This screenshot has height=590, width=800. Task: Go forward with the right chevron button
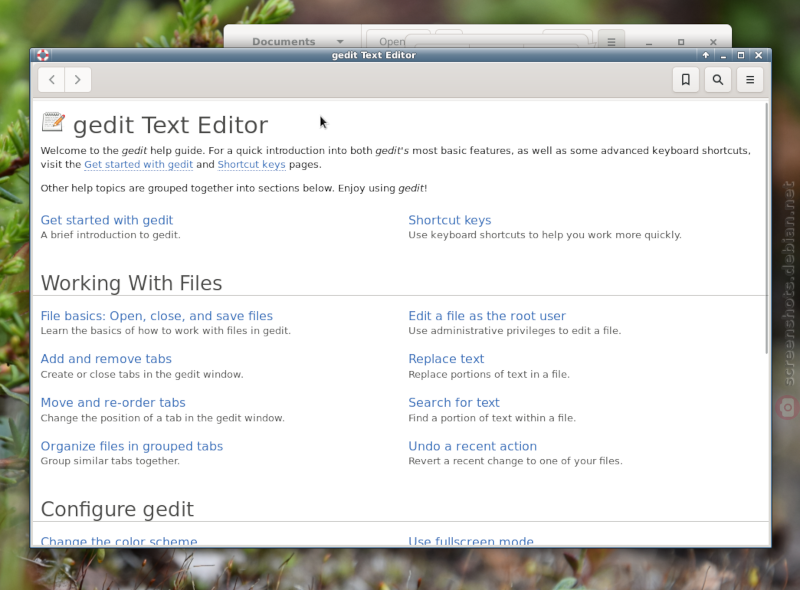(x=78, y=80)
